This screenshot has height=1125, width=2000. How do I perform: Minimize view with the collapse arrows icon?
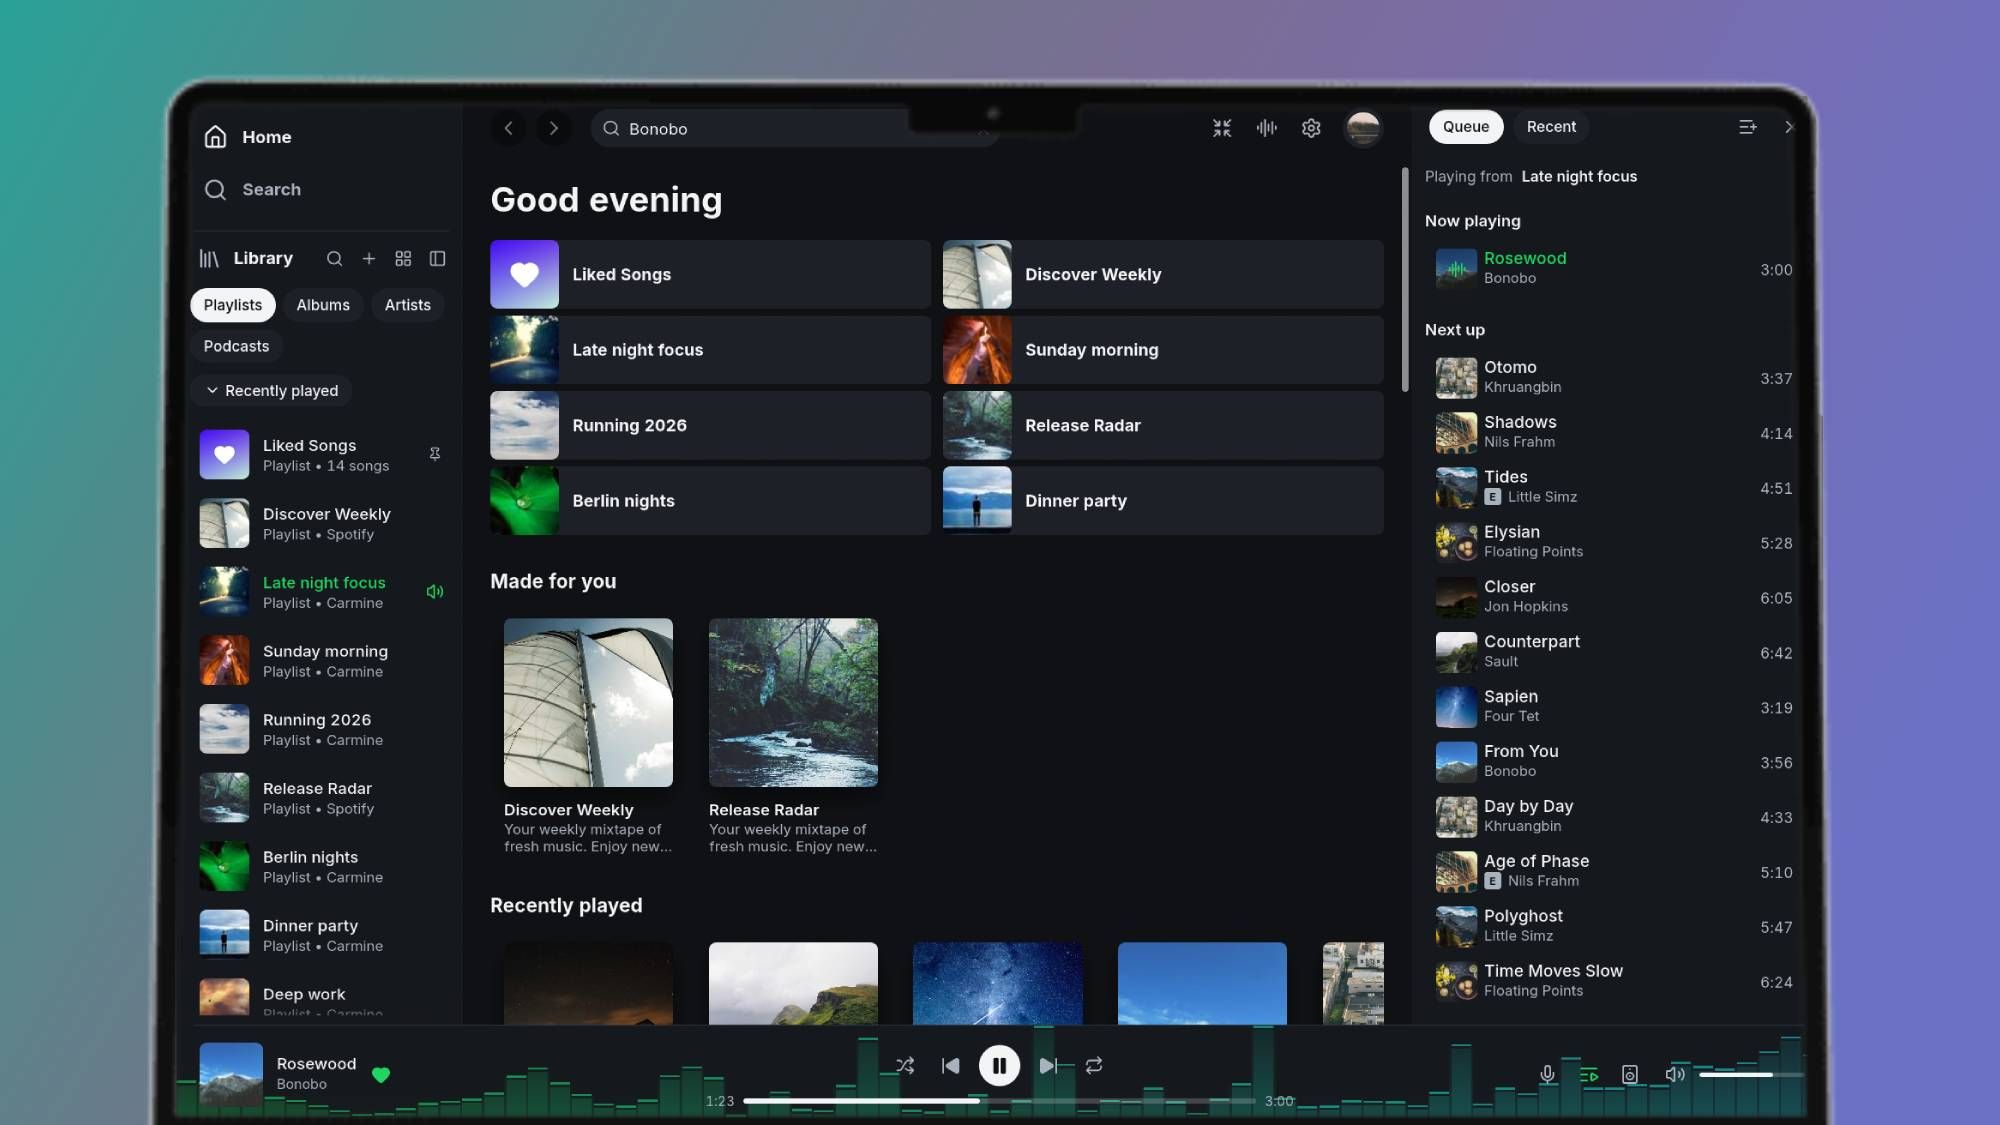[1222, 128]
